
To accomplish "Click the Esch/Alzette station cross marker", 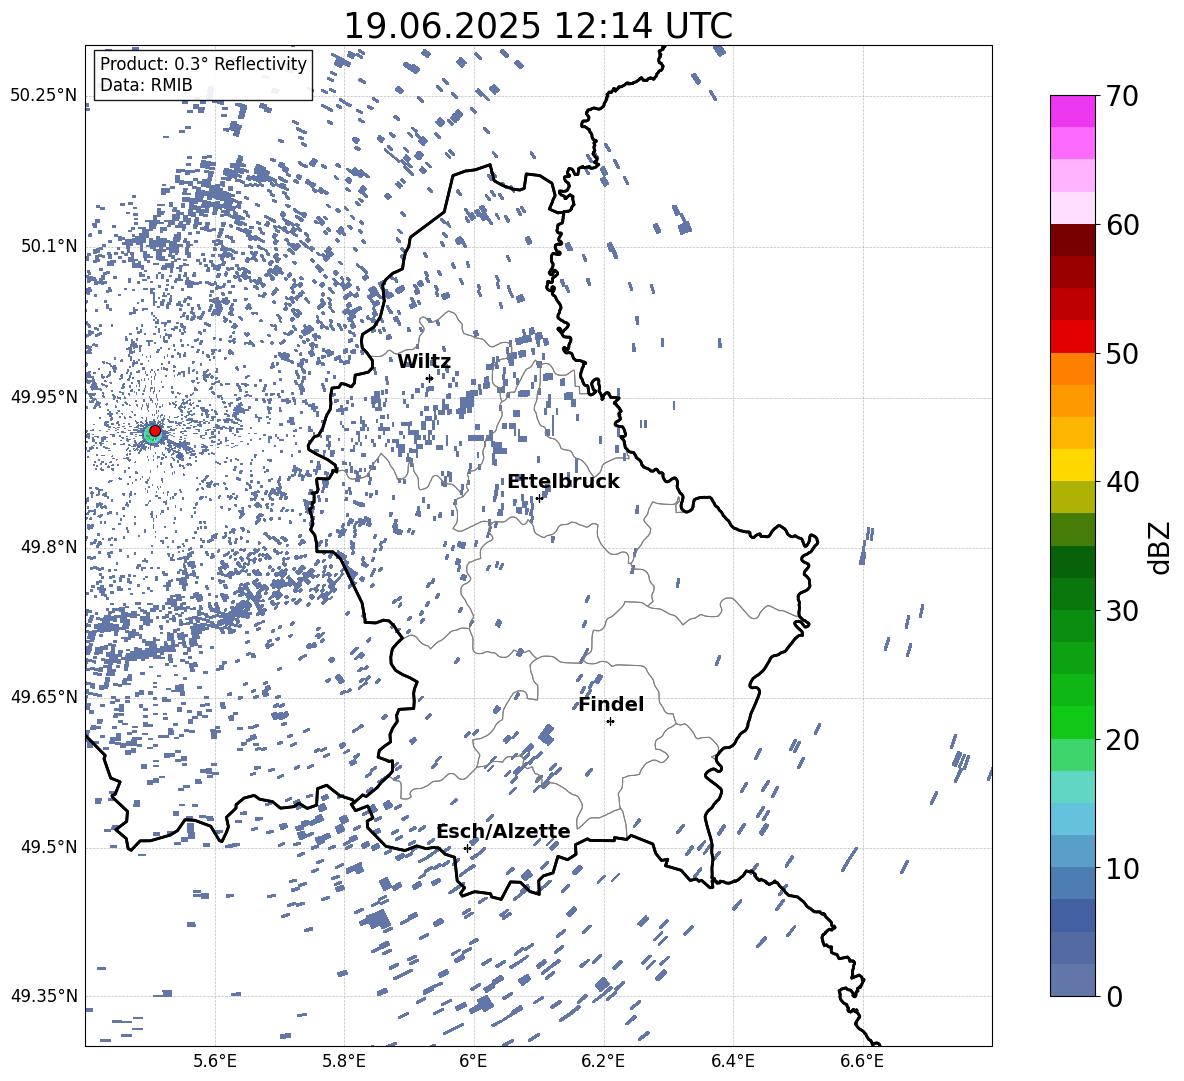I will [x=467, y=848].
